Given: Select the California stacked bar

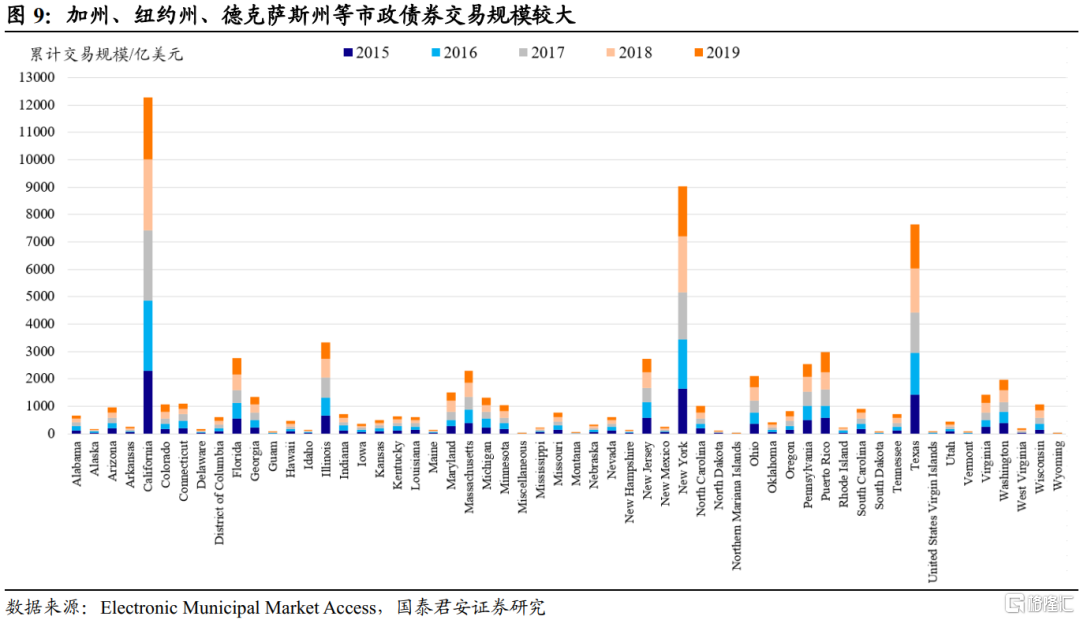Looking at the screenshot, I should 147,265.
